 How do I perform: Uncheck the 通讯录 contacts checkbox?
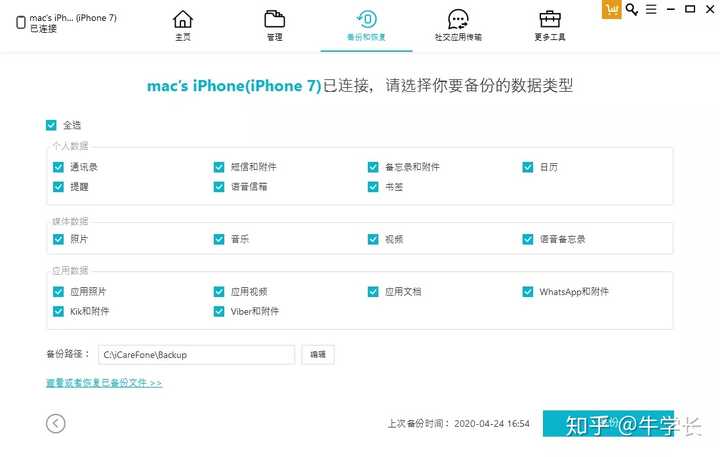point(58,167)
